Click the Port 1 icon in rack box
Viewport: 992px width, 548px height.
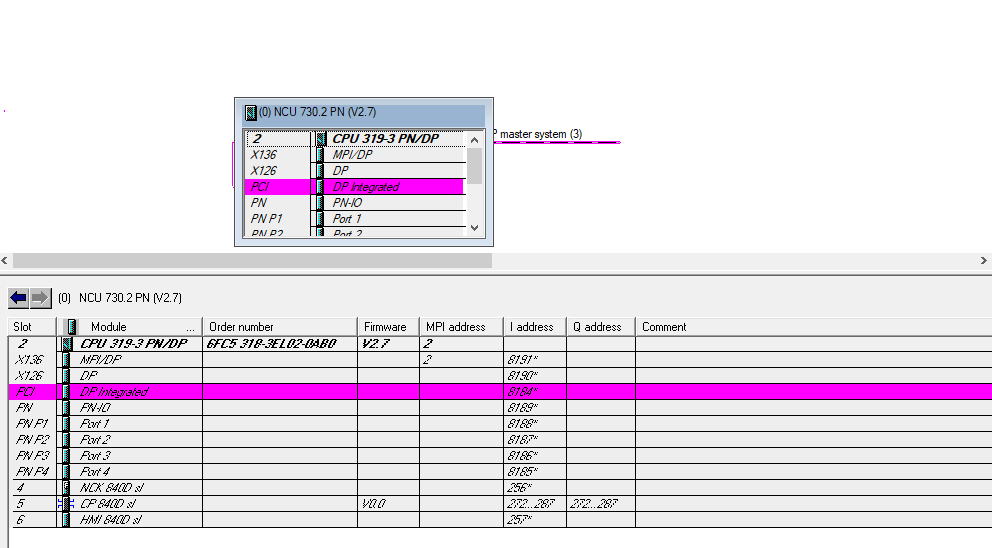[x=320, y=219]
